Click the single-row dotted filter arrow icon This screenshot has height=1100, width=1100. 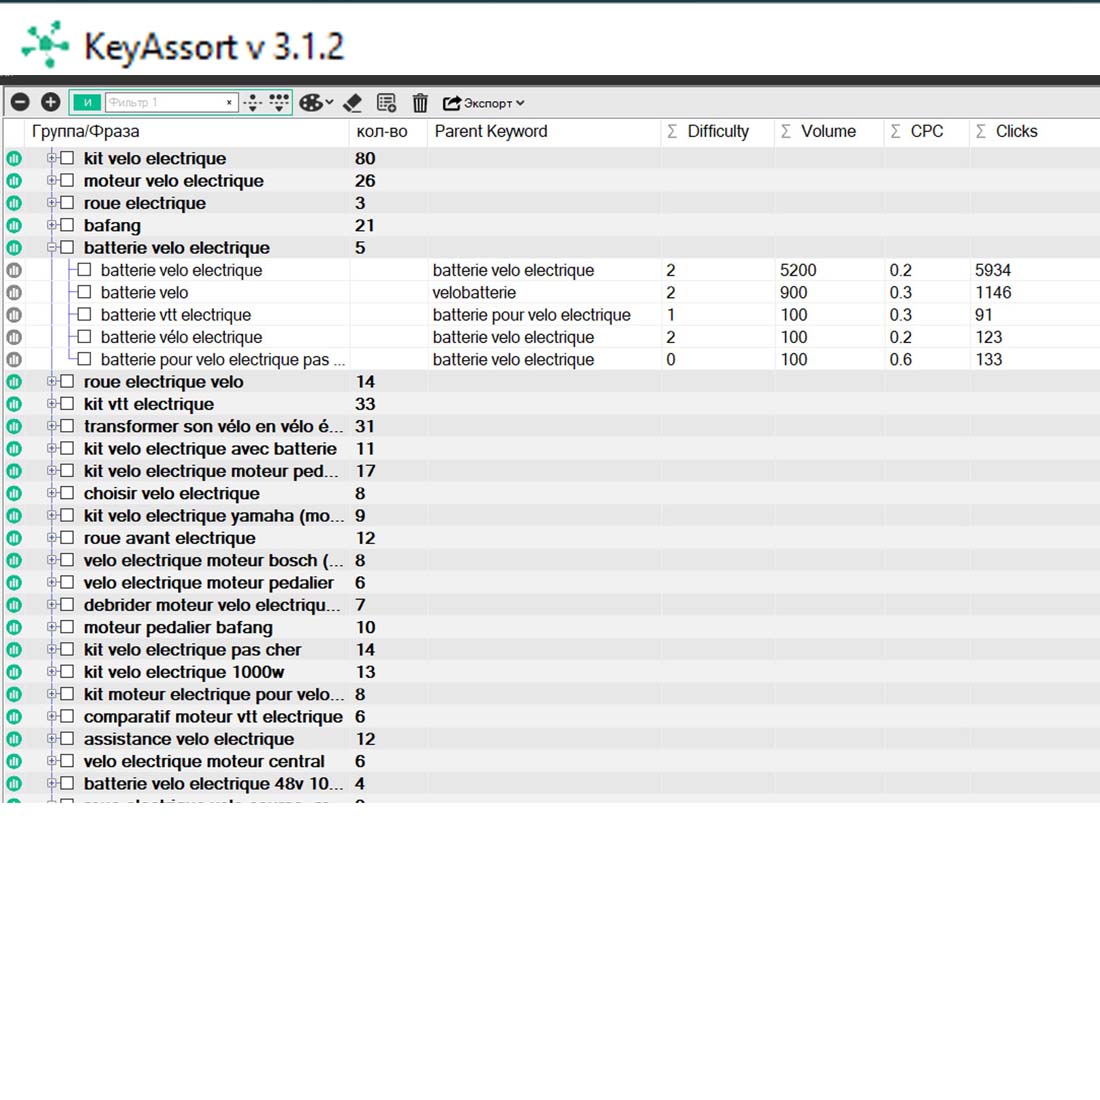tap(253, 103)
